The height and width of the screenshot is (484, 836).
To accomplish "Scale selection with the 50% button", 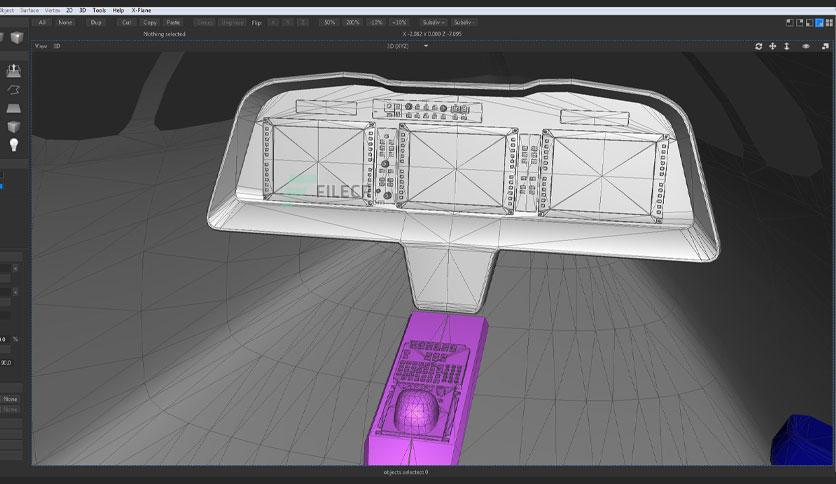I will 329,22.
